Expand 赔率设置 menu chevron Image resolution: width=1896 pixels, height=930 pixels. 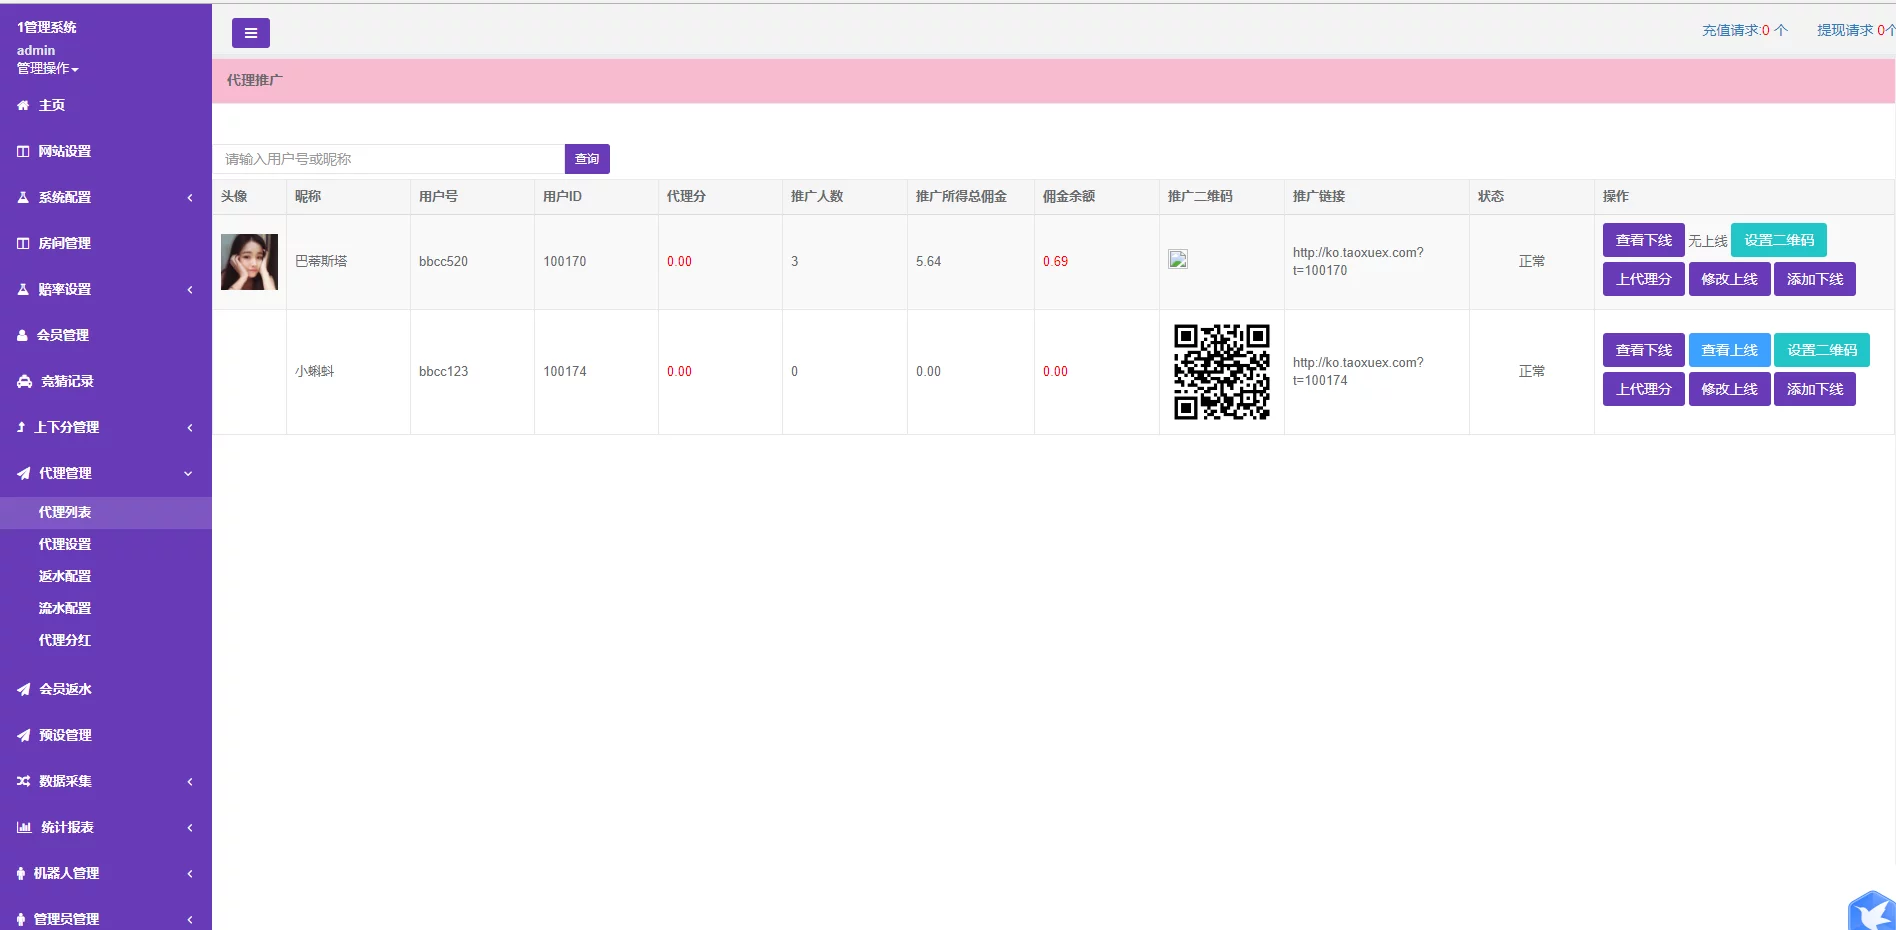point(190,289)
